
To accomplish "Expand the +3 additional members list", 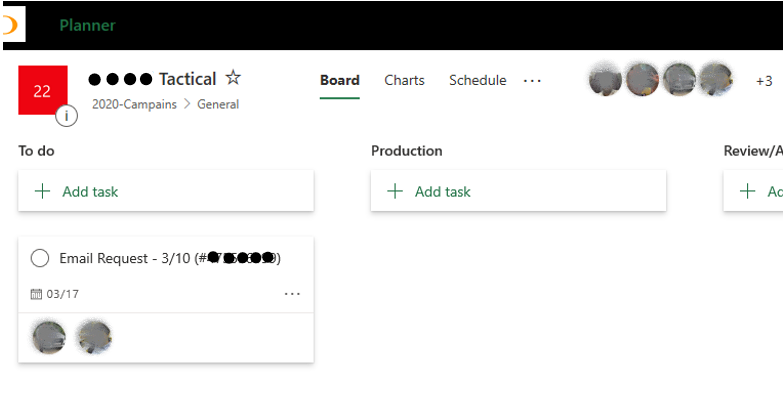I will pos(764,81).
